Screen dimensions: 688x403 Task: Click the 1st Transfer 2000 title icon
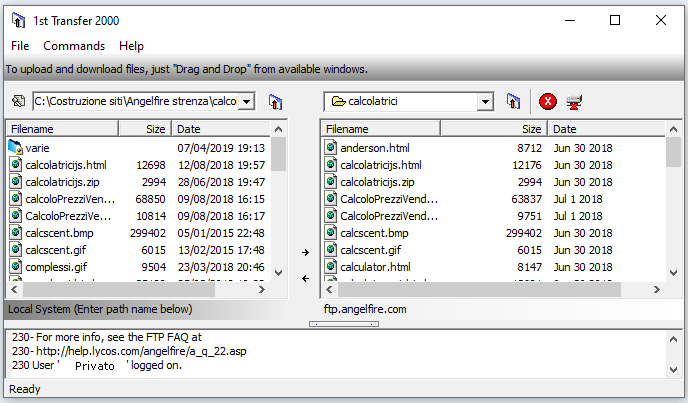(18, 21)
